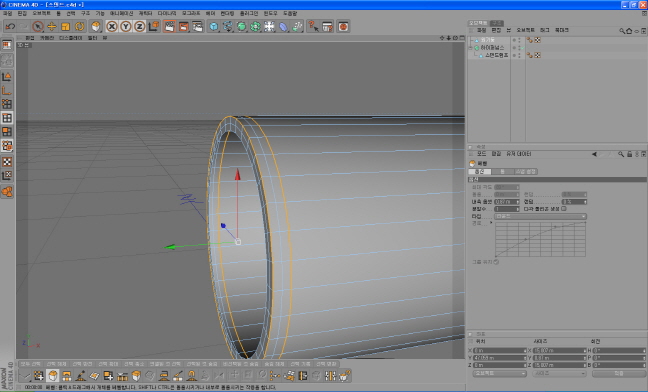Tick the N-gon creation checkbox in bevel options
This screenshot has height=392, width=648.
pos(564,209)
